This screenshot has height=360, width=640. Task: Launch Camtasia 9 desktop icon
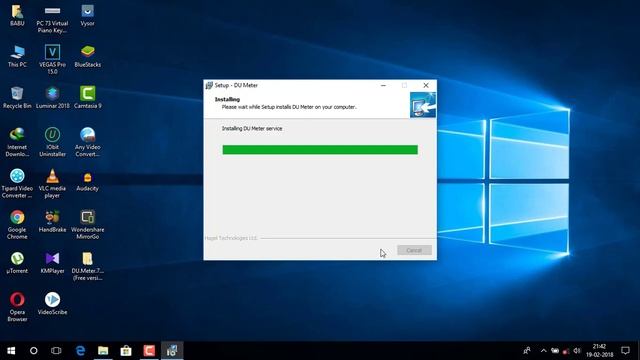click(x=87, y=98)
